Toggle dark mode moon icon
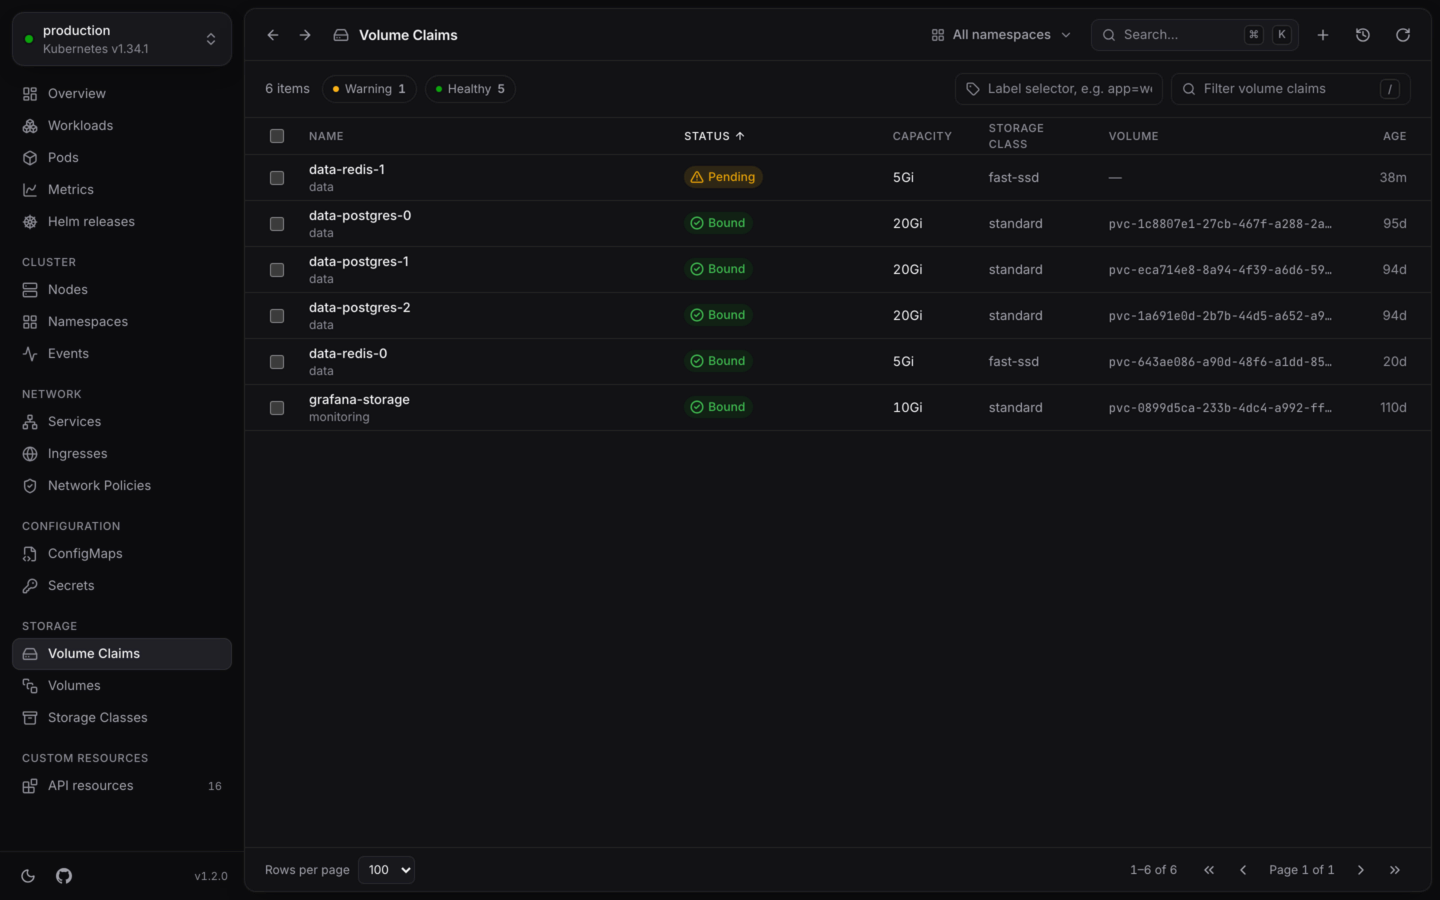Image resolution: width=1440 pixels, height=900 pixels. tap(28, 876)
